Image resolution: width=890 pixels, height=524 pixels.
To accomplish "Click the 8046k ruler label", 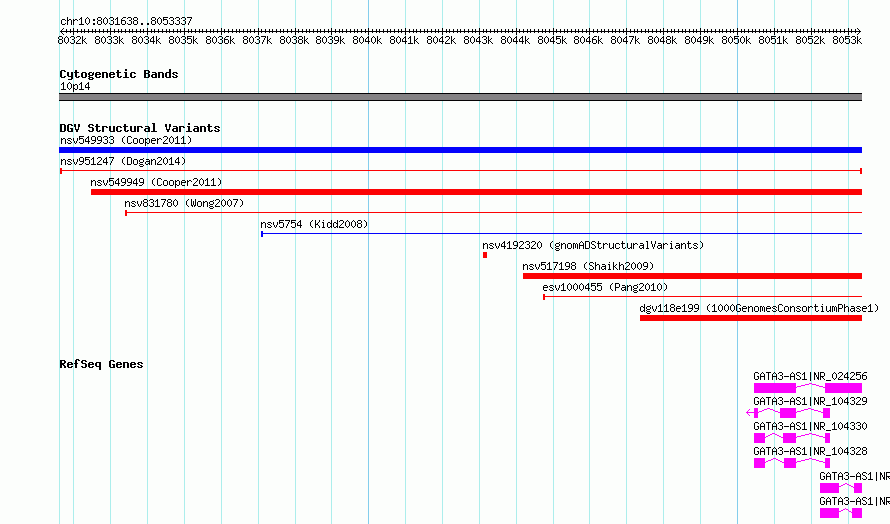I will pos(588,40).
